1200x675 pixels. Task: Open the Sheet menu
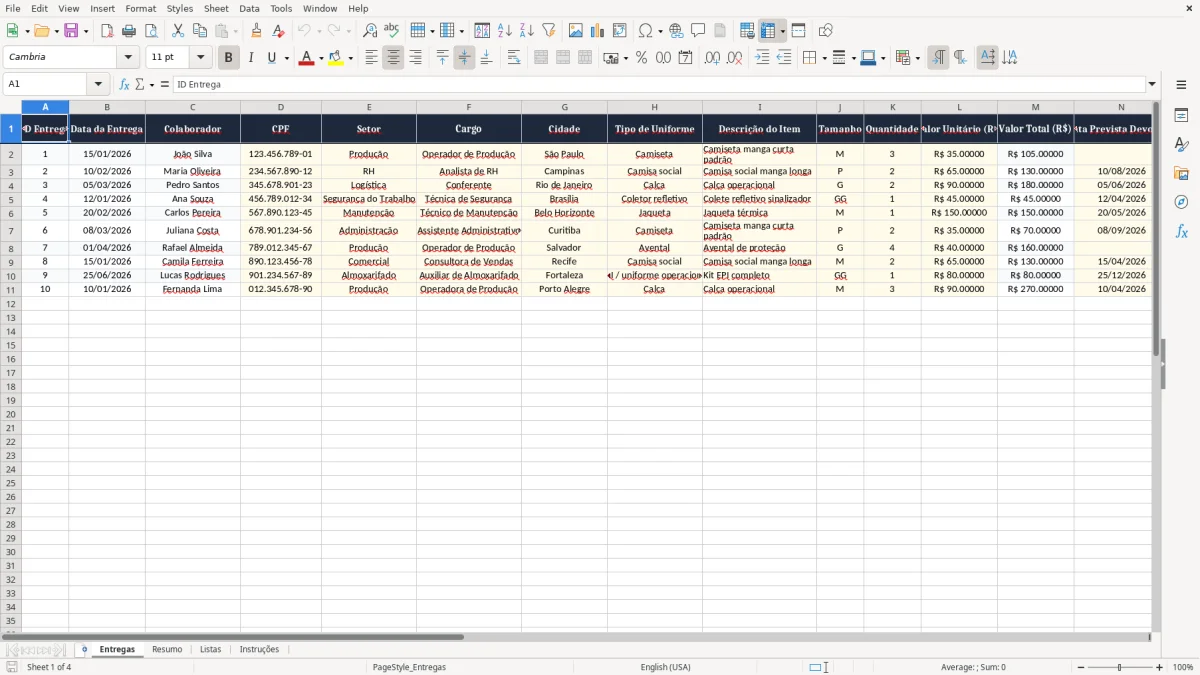click(x=216, y=8)
